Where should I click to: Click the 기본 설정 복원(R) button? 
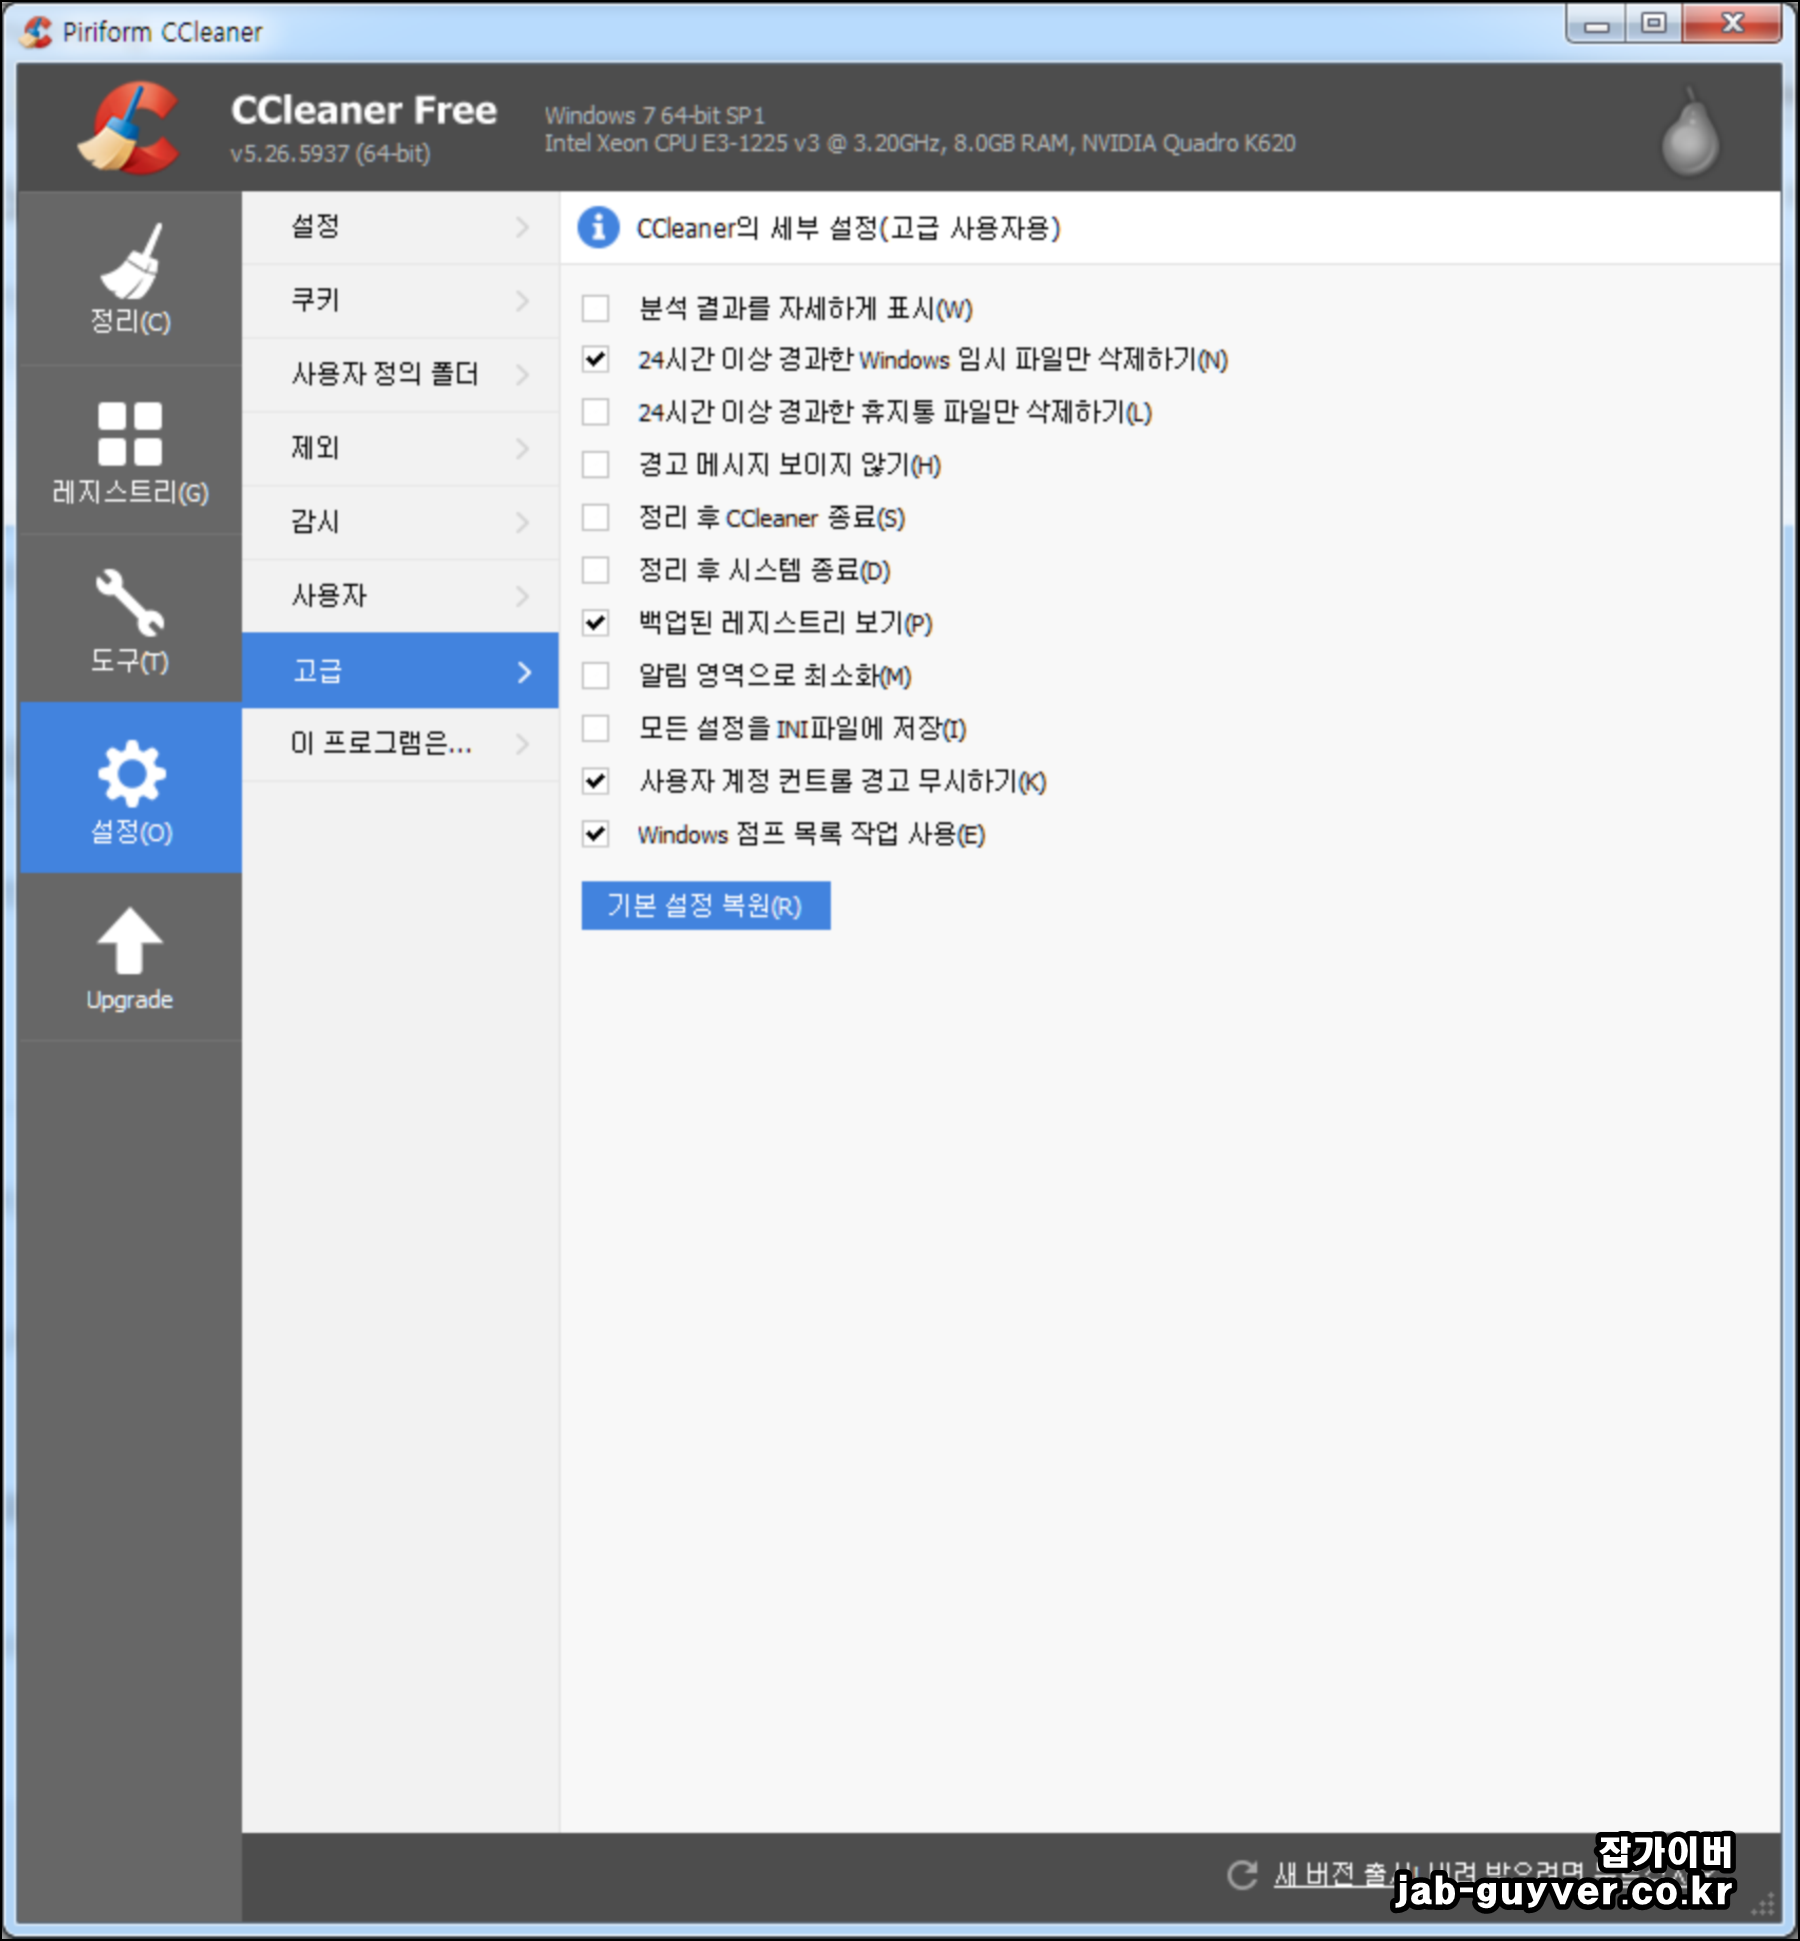point(705,905)
